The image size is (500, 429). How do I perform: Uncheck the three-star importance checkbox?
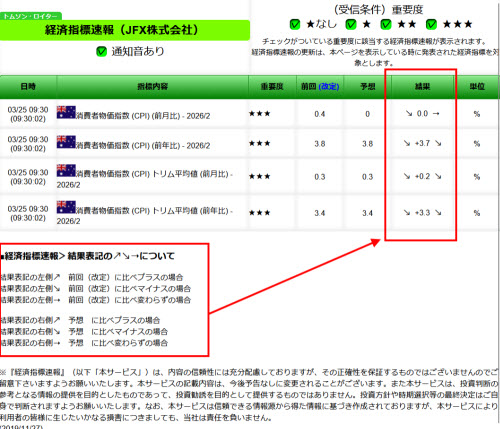point(431,24)
